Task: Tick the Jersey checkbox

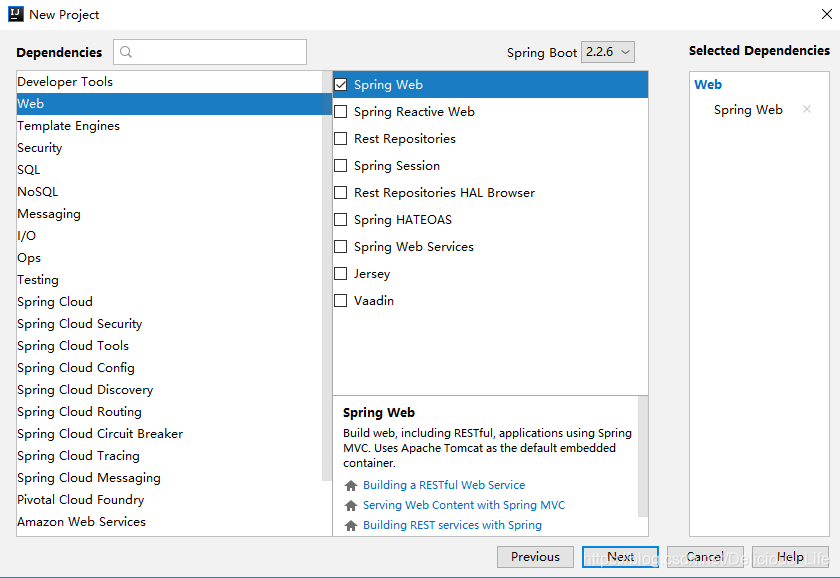Action: pyautogui.click(x=341, y=274)
